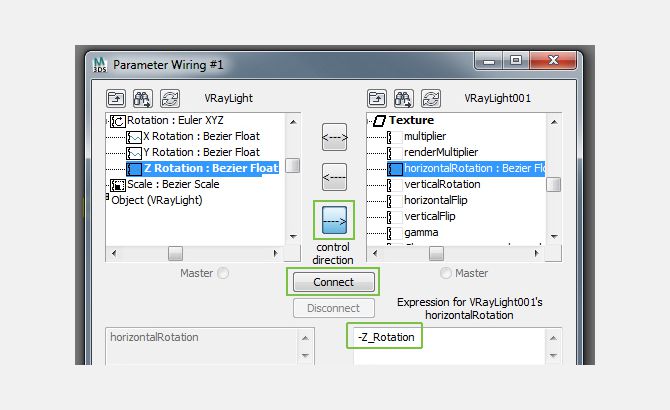
Task: Select verticalRotation parameter
Action: click(x=442, y=184)
